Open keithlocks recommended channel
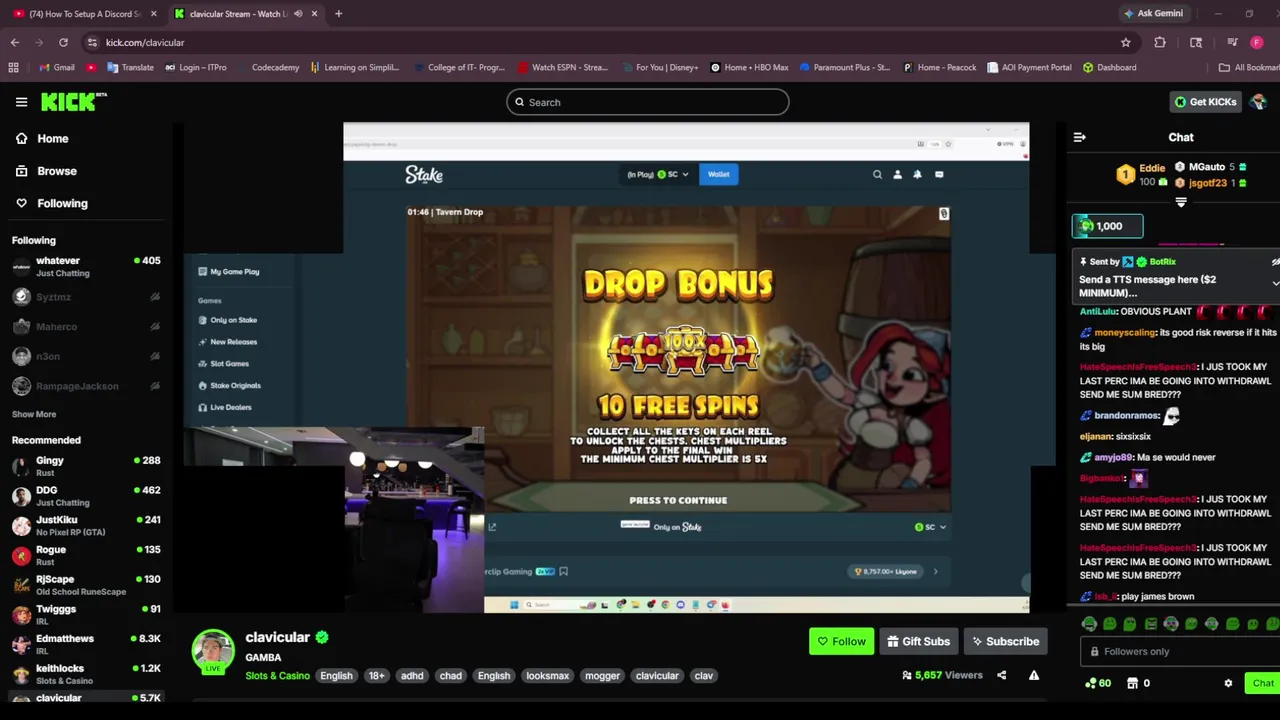This screenshot has width=1280, height=720. [85, 673]
